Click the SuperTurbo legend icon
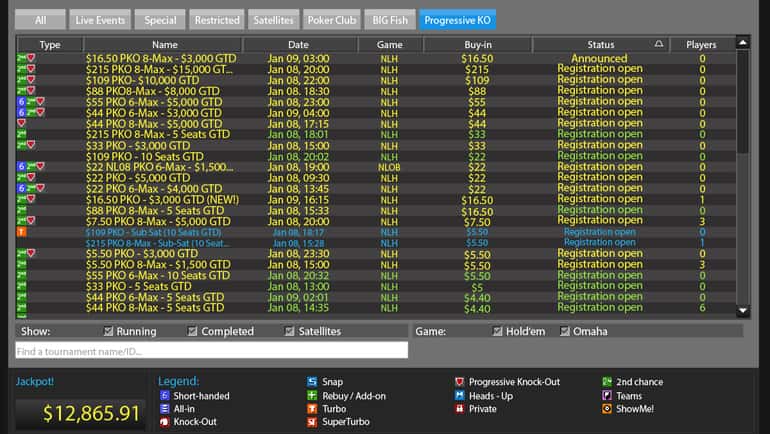Screen dimensions: 770x434 point(312,422)
